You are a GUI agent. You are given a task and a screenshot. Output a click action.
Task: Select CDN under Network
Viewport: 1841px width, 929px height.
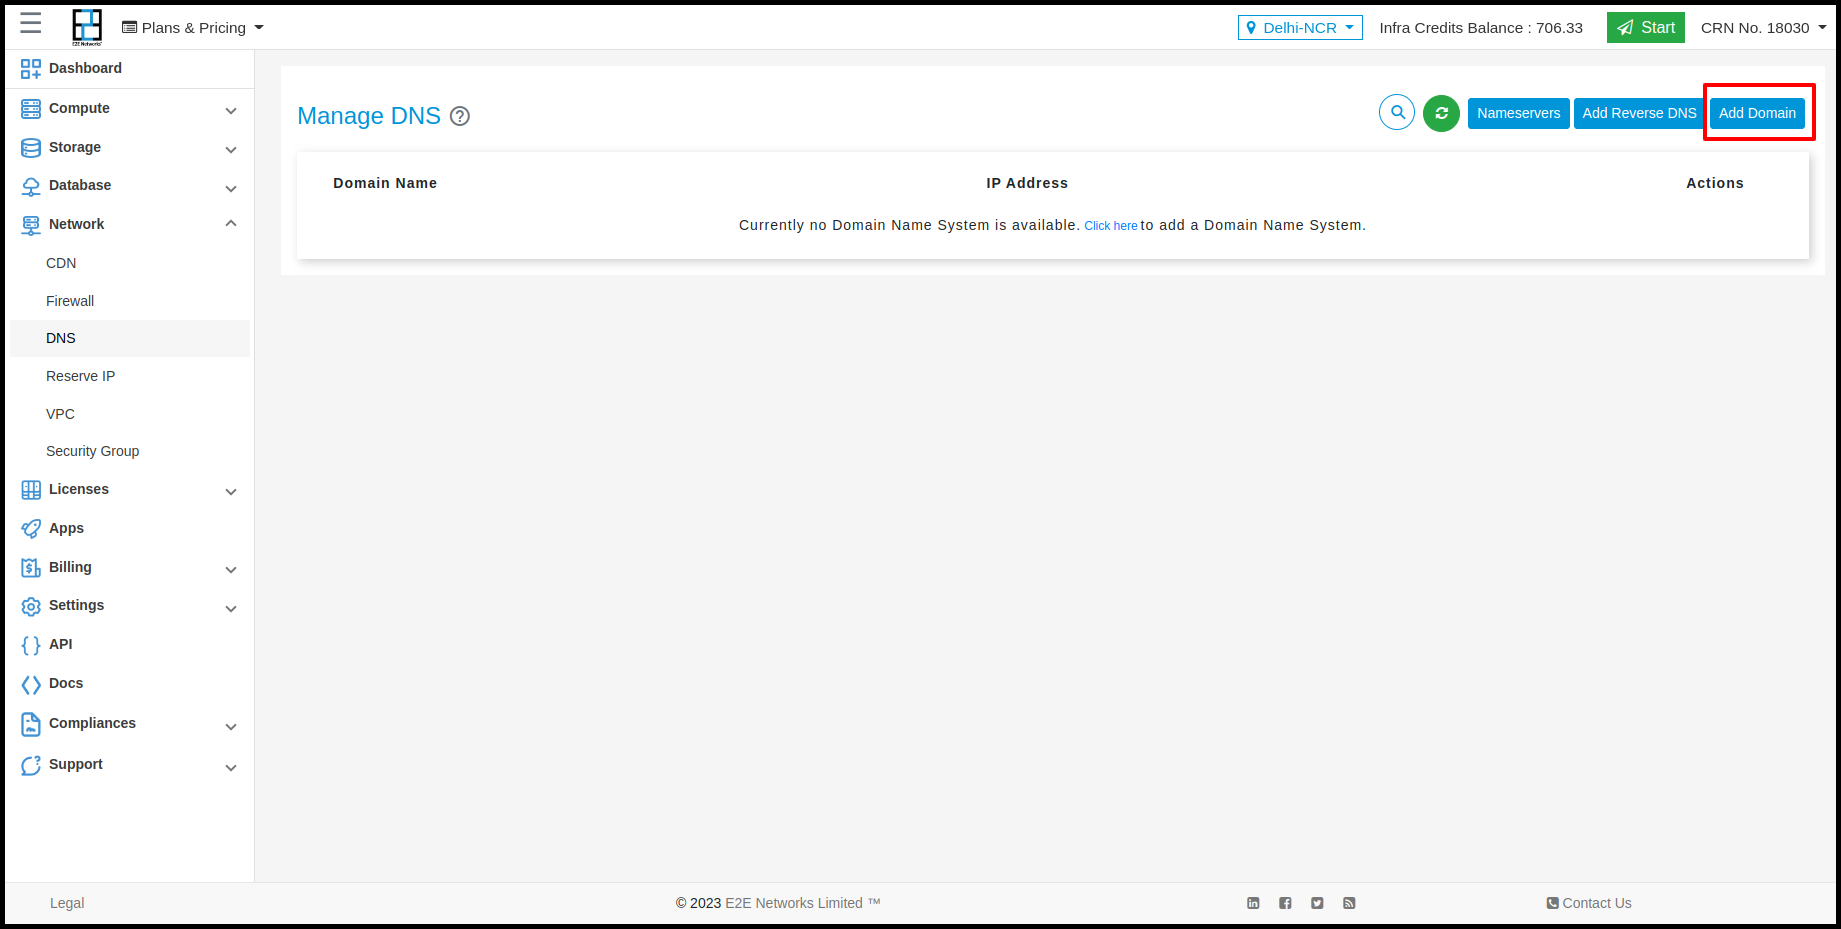tap(61, 263)
